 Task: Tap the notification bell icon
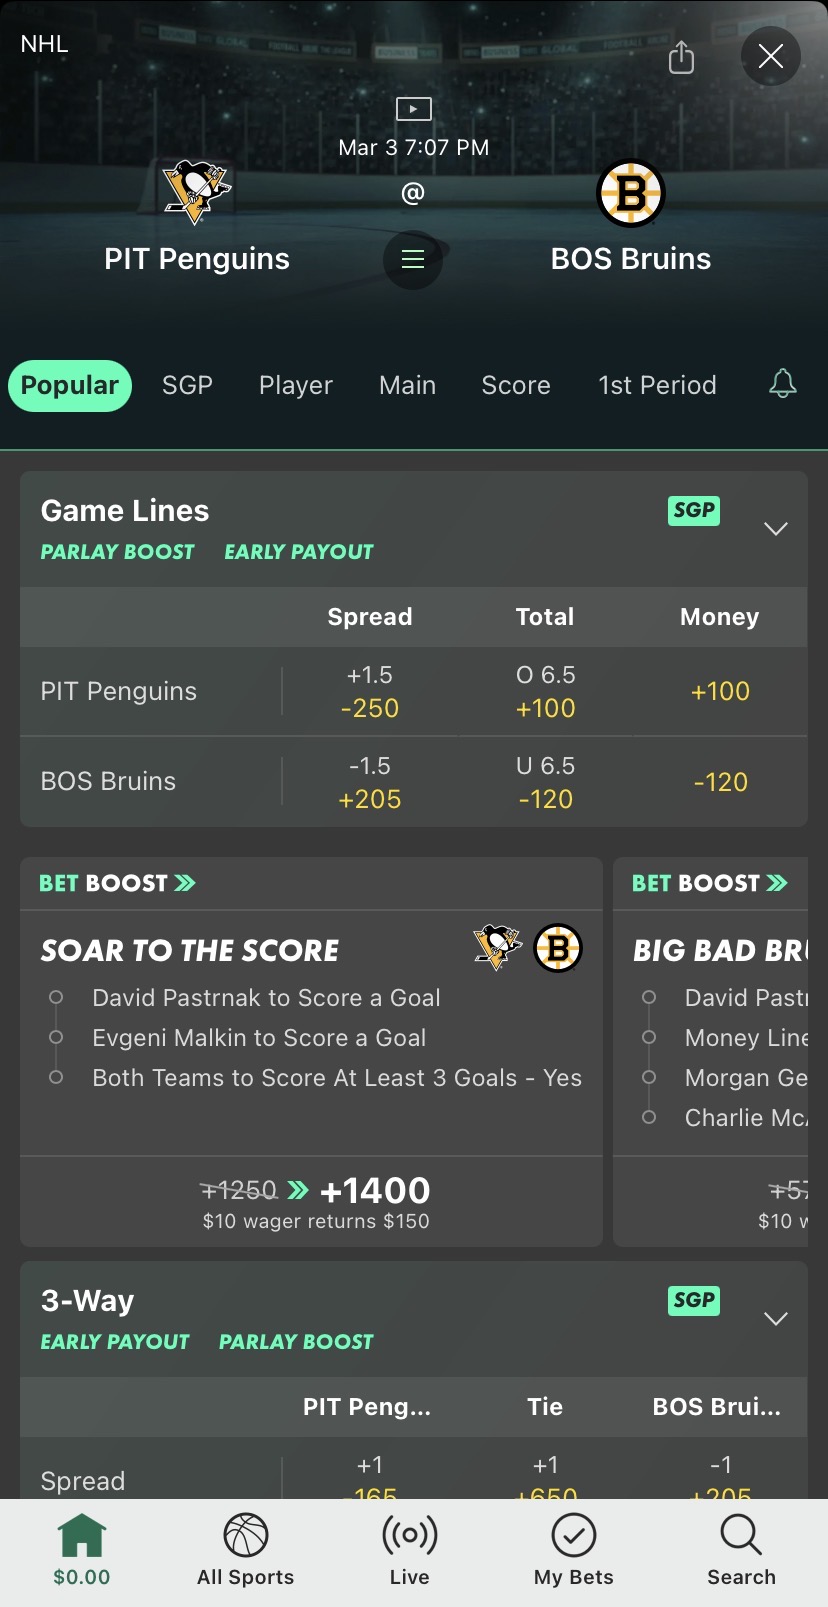(782, 384)
